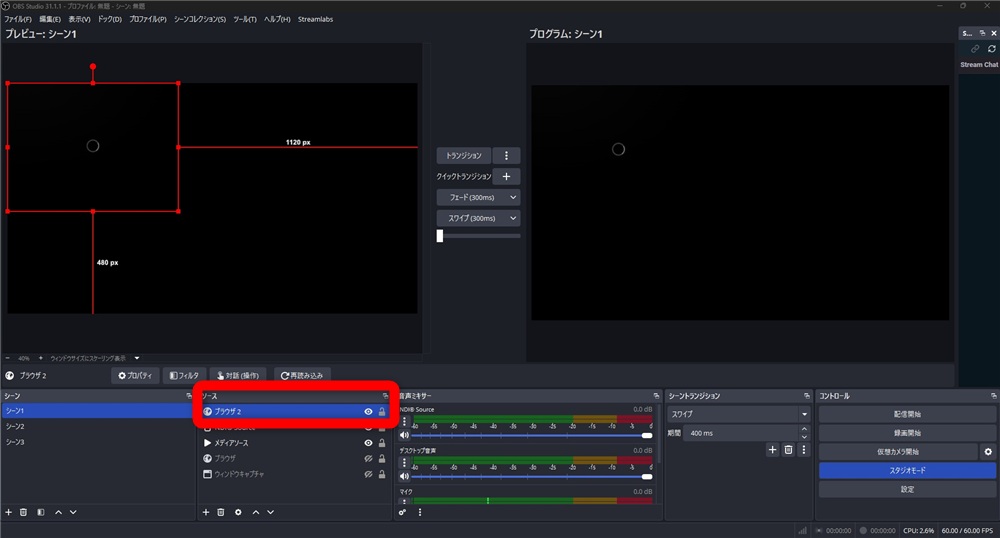Screen dimensions: 1000x538
Task: Show the hidden ブラウザ source
Action: [368, 458]
